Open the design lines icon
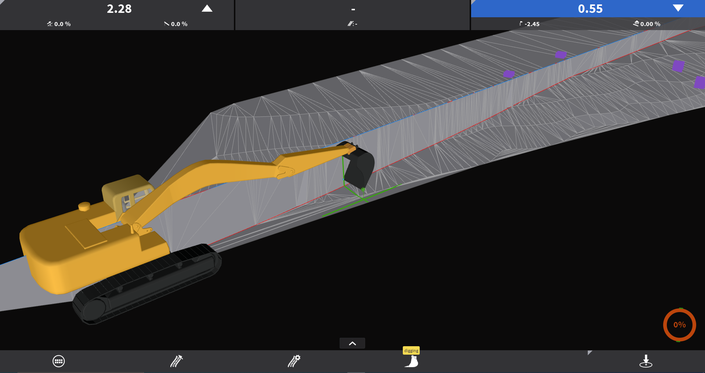705x373 pixels. click(176, 361)
